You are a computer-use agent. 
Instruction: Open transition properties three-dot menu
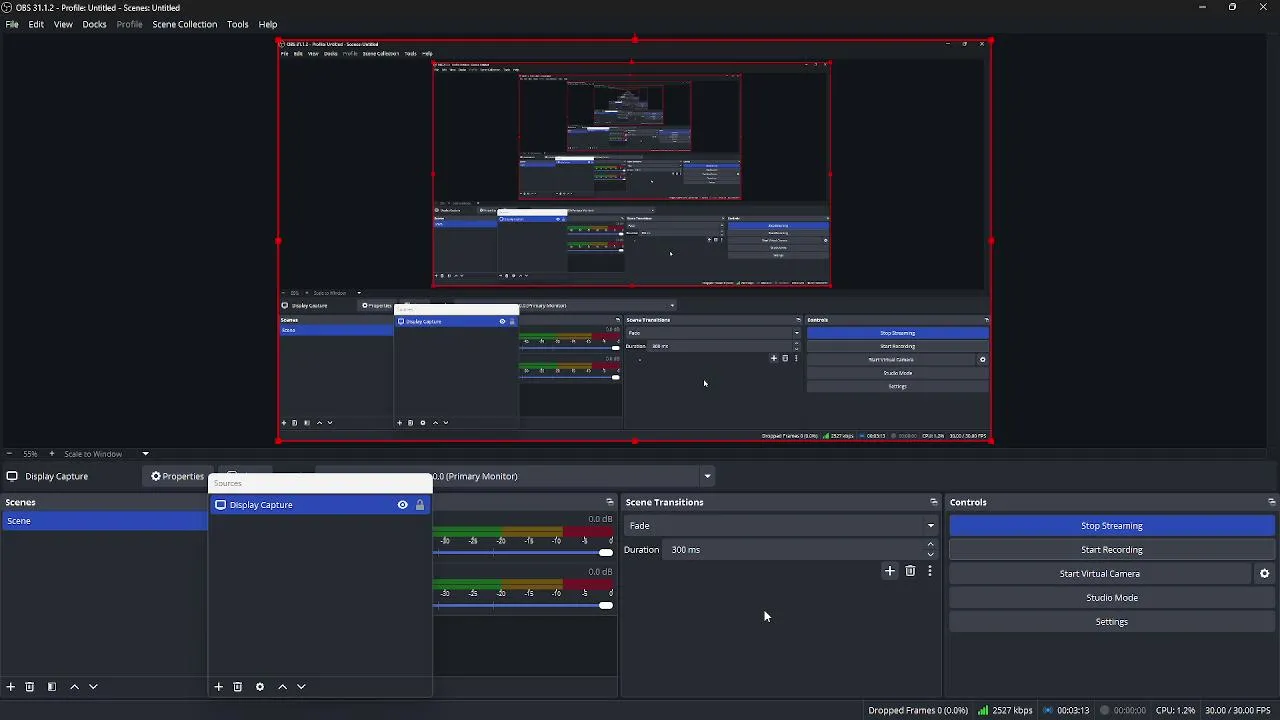pos(930,571)
